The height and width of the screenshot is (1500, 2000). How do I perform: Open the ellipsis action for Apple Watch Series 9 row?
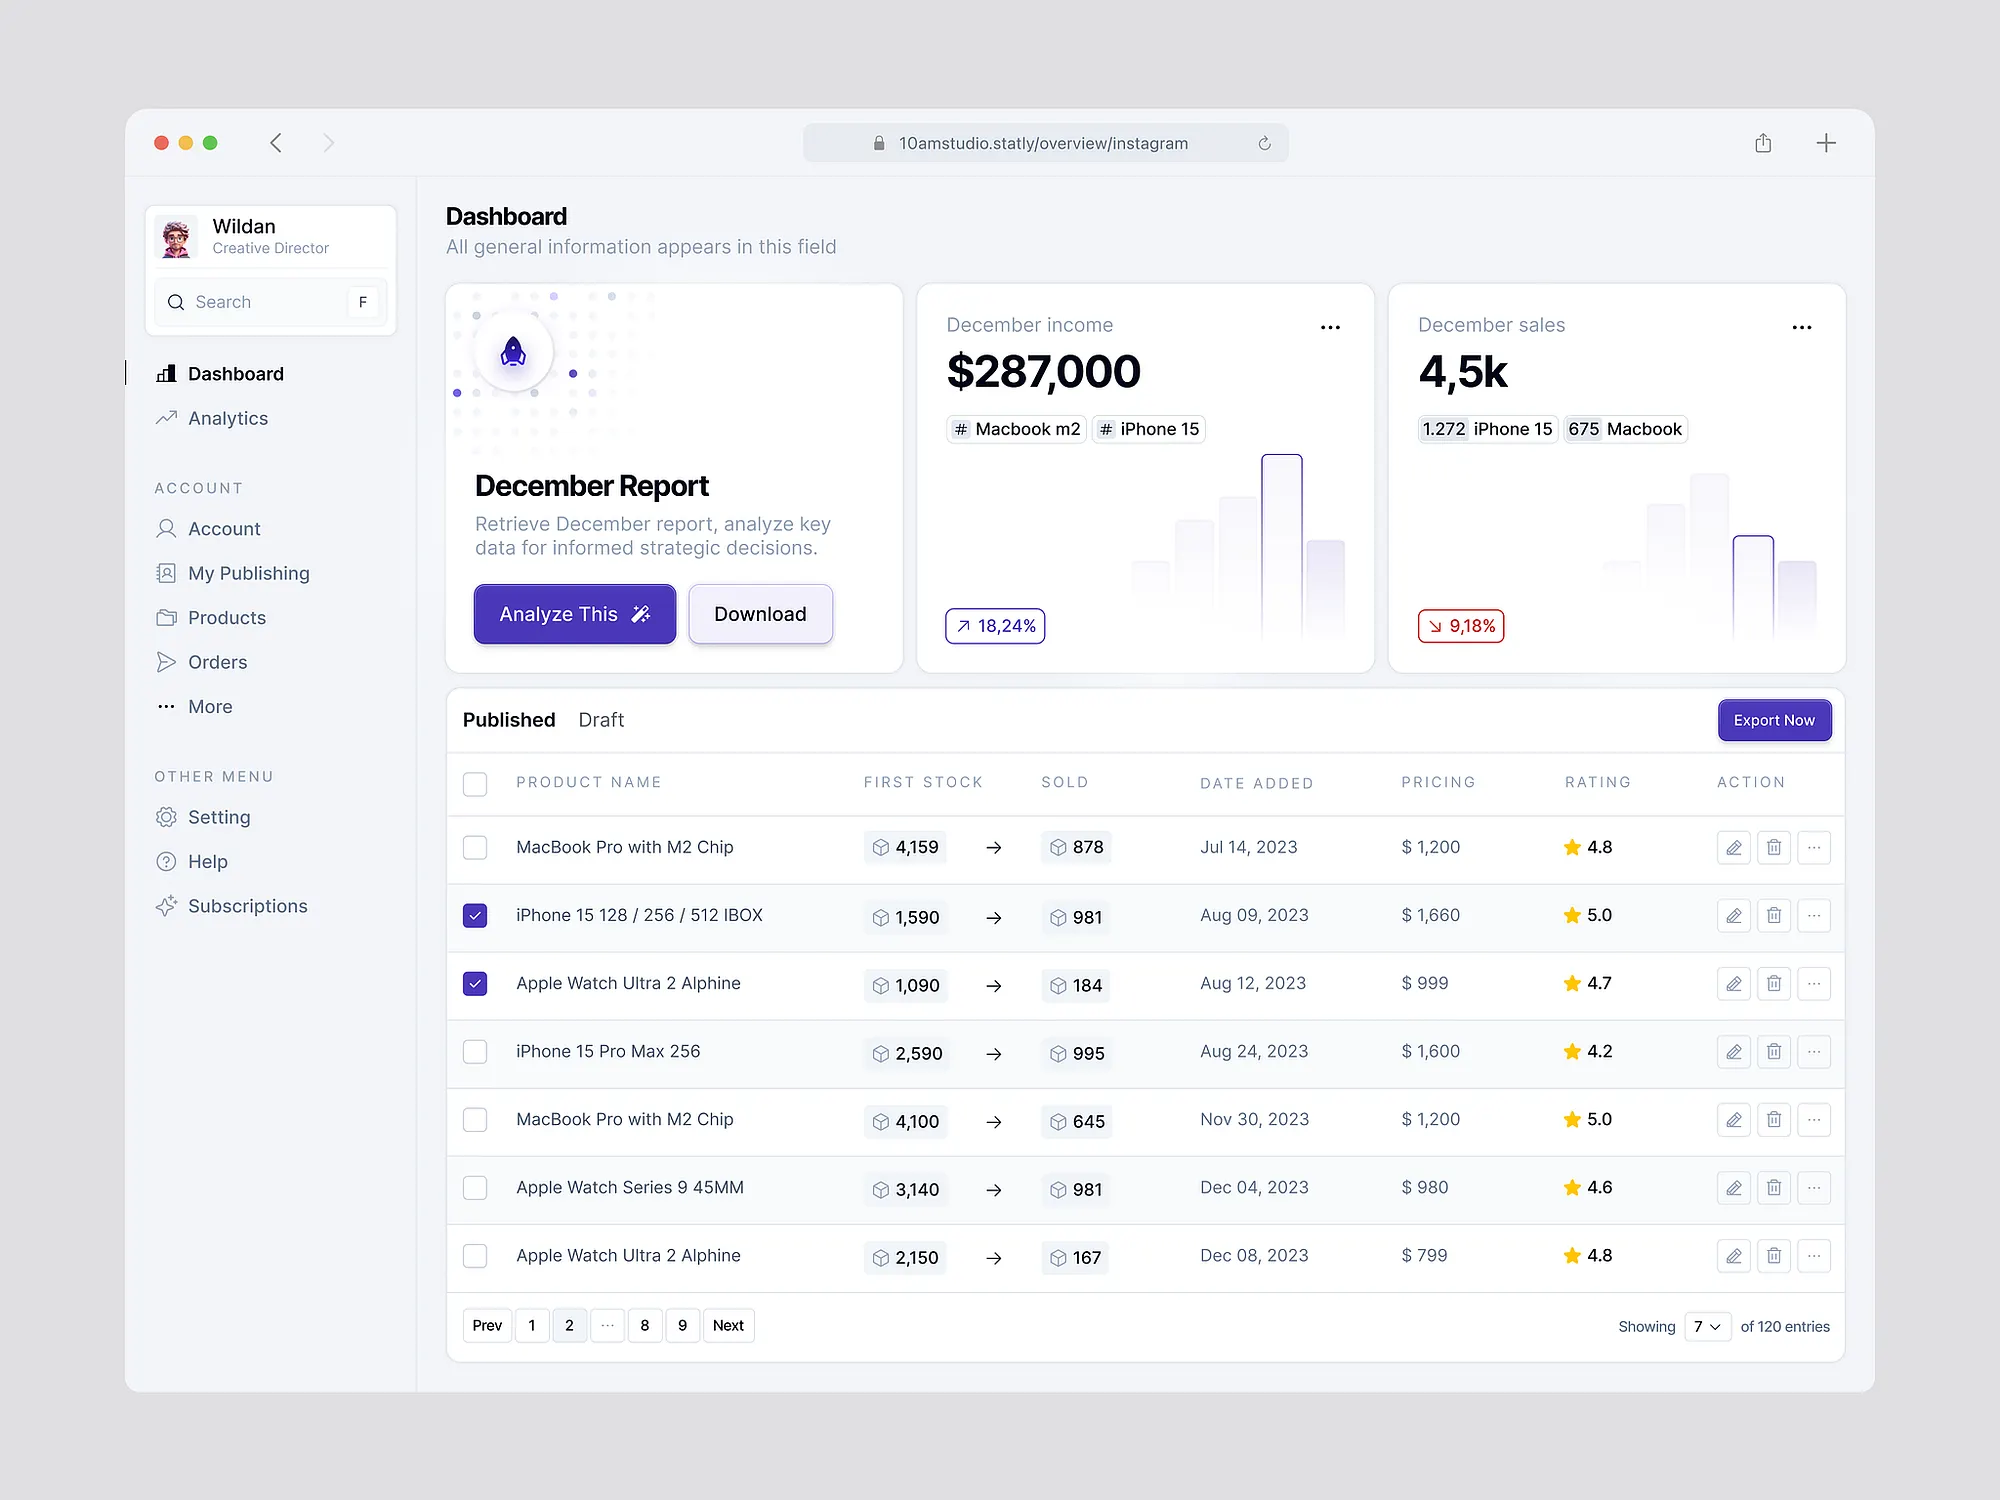coord(1813,1188)
